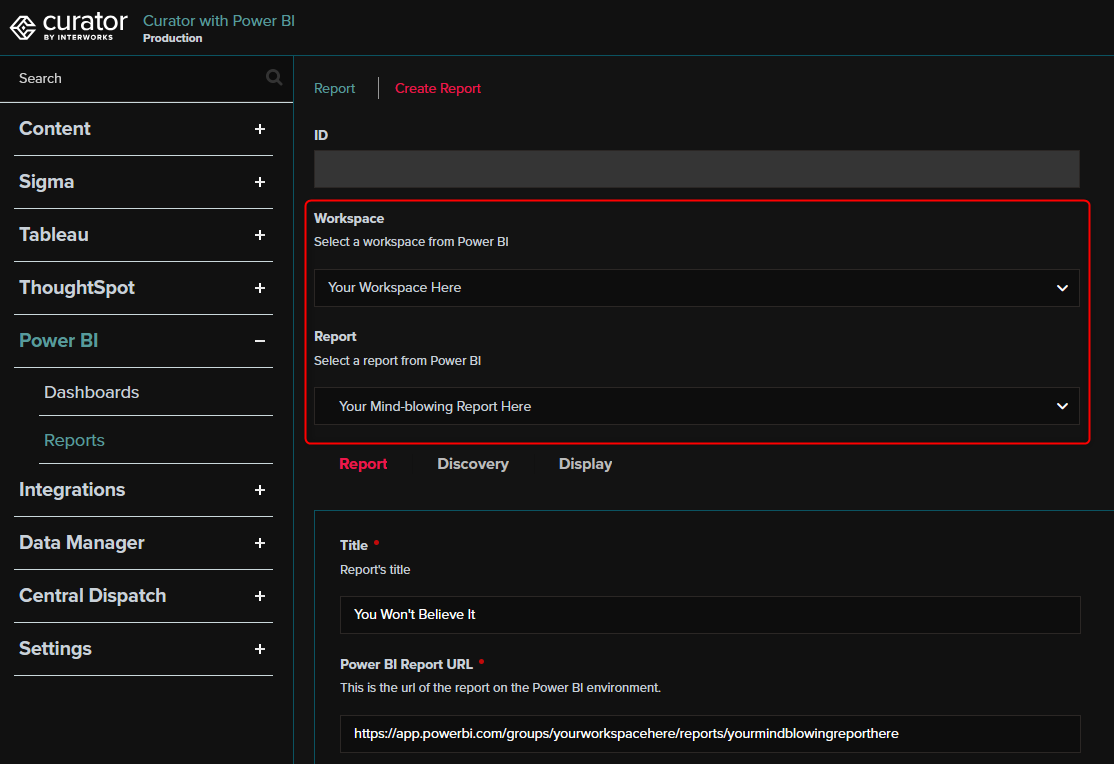Click the Workspace dropdown chevron arrow
This screenshot has width=1114, height=764.
[1062, 288]
